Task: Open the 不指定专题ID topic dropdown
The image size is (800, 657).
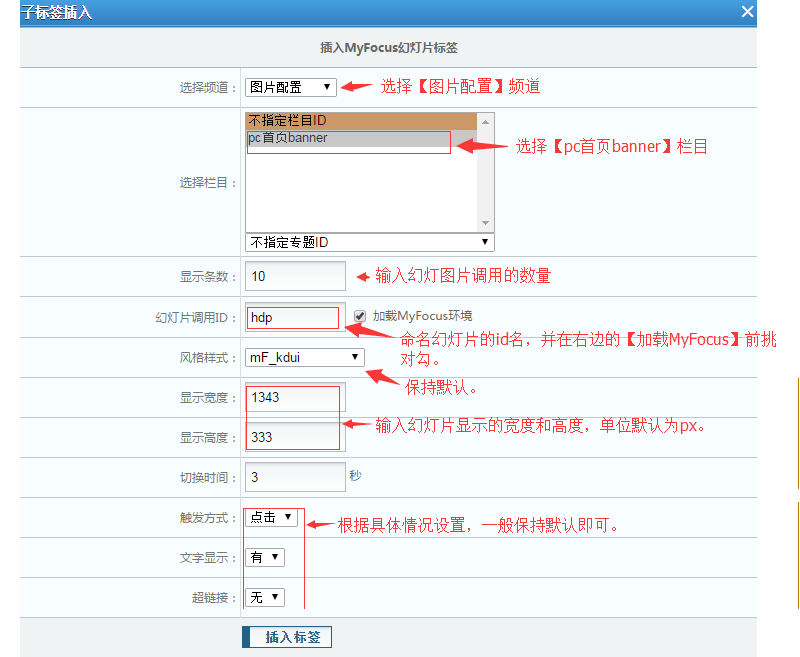Action: tap(366, 241)
